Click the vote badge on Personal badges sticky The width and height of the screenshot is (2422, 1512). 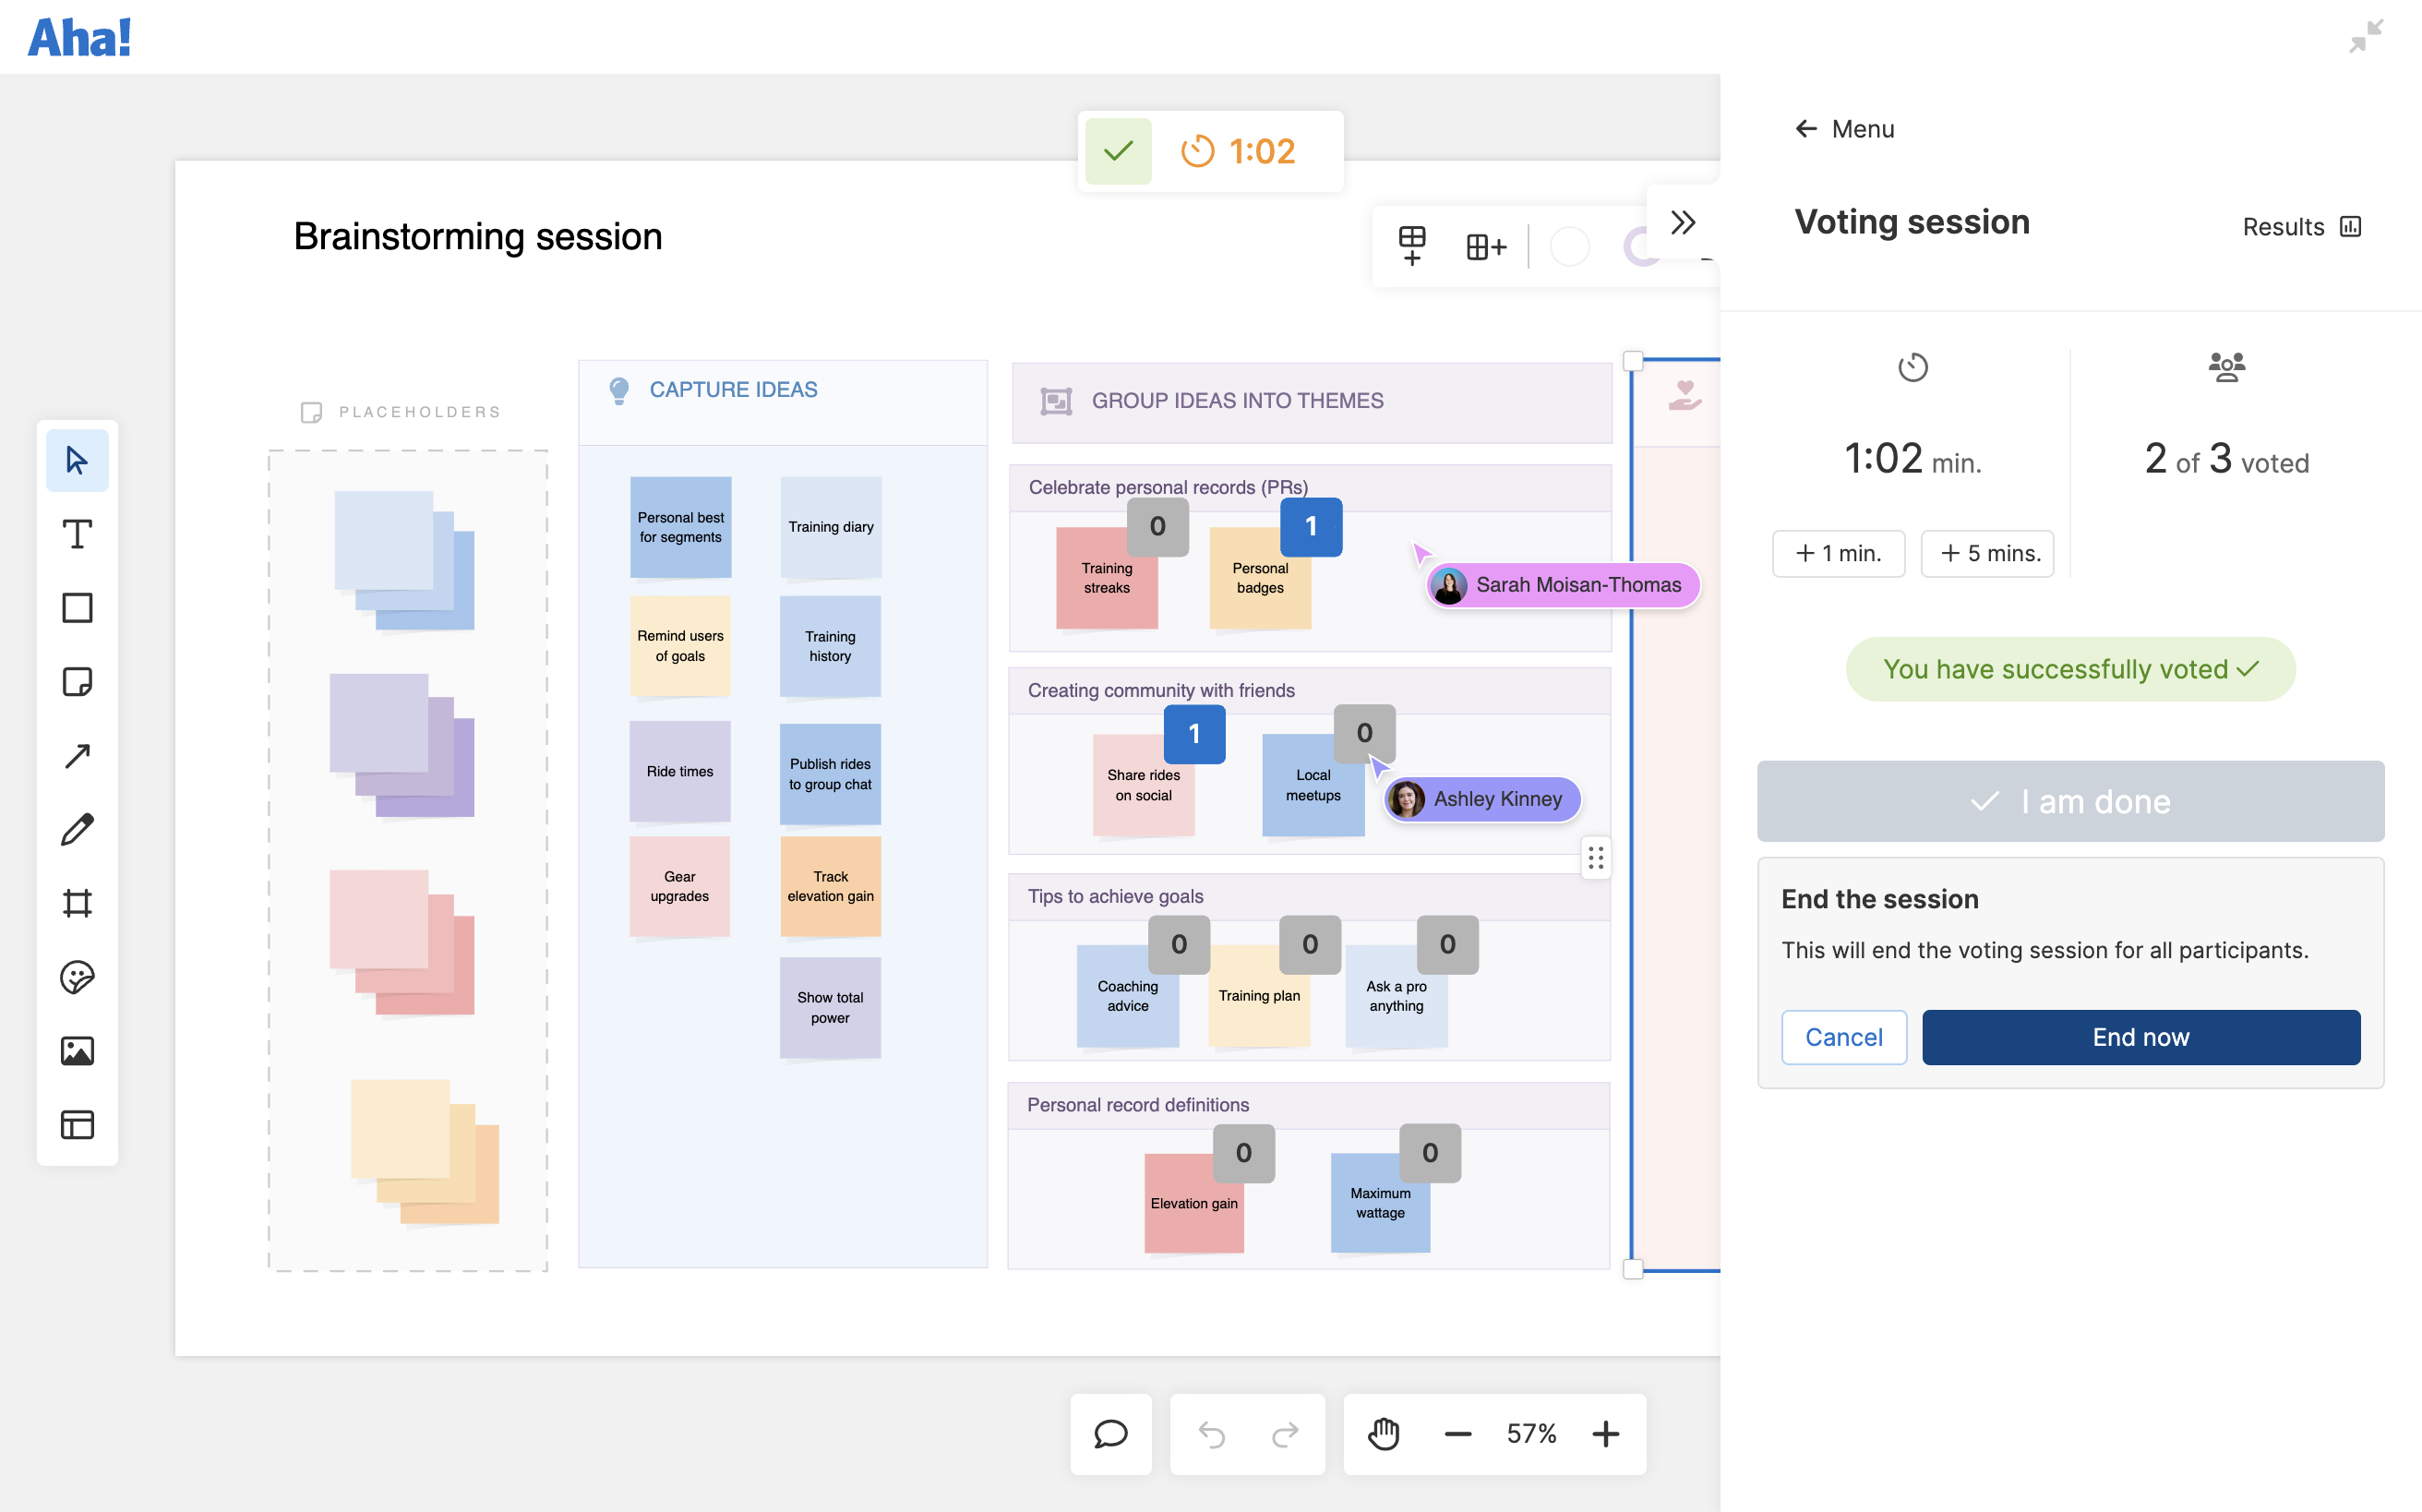tap(1311, 526)
